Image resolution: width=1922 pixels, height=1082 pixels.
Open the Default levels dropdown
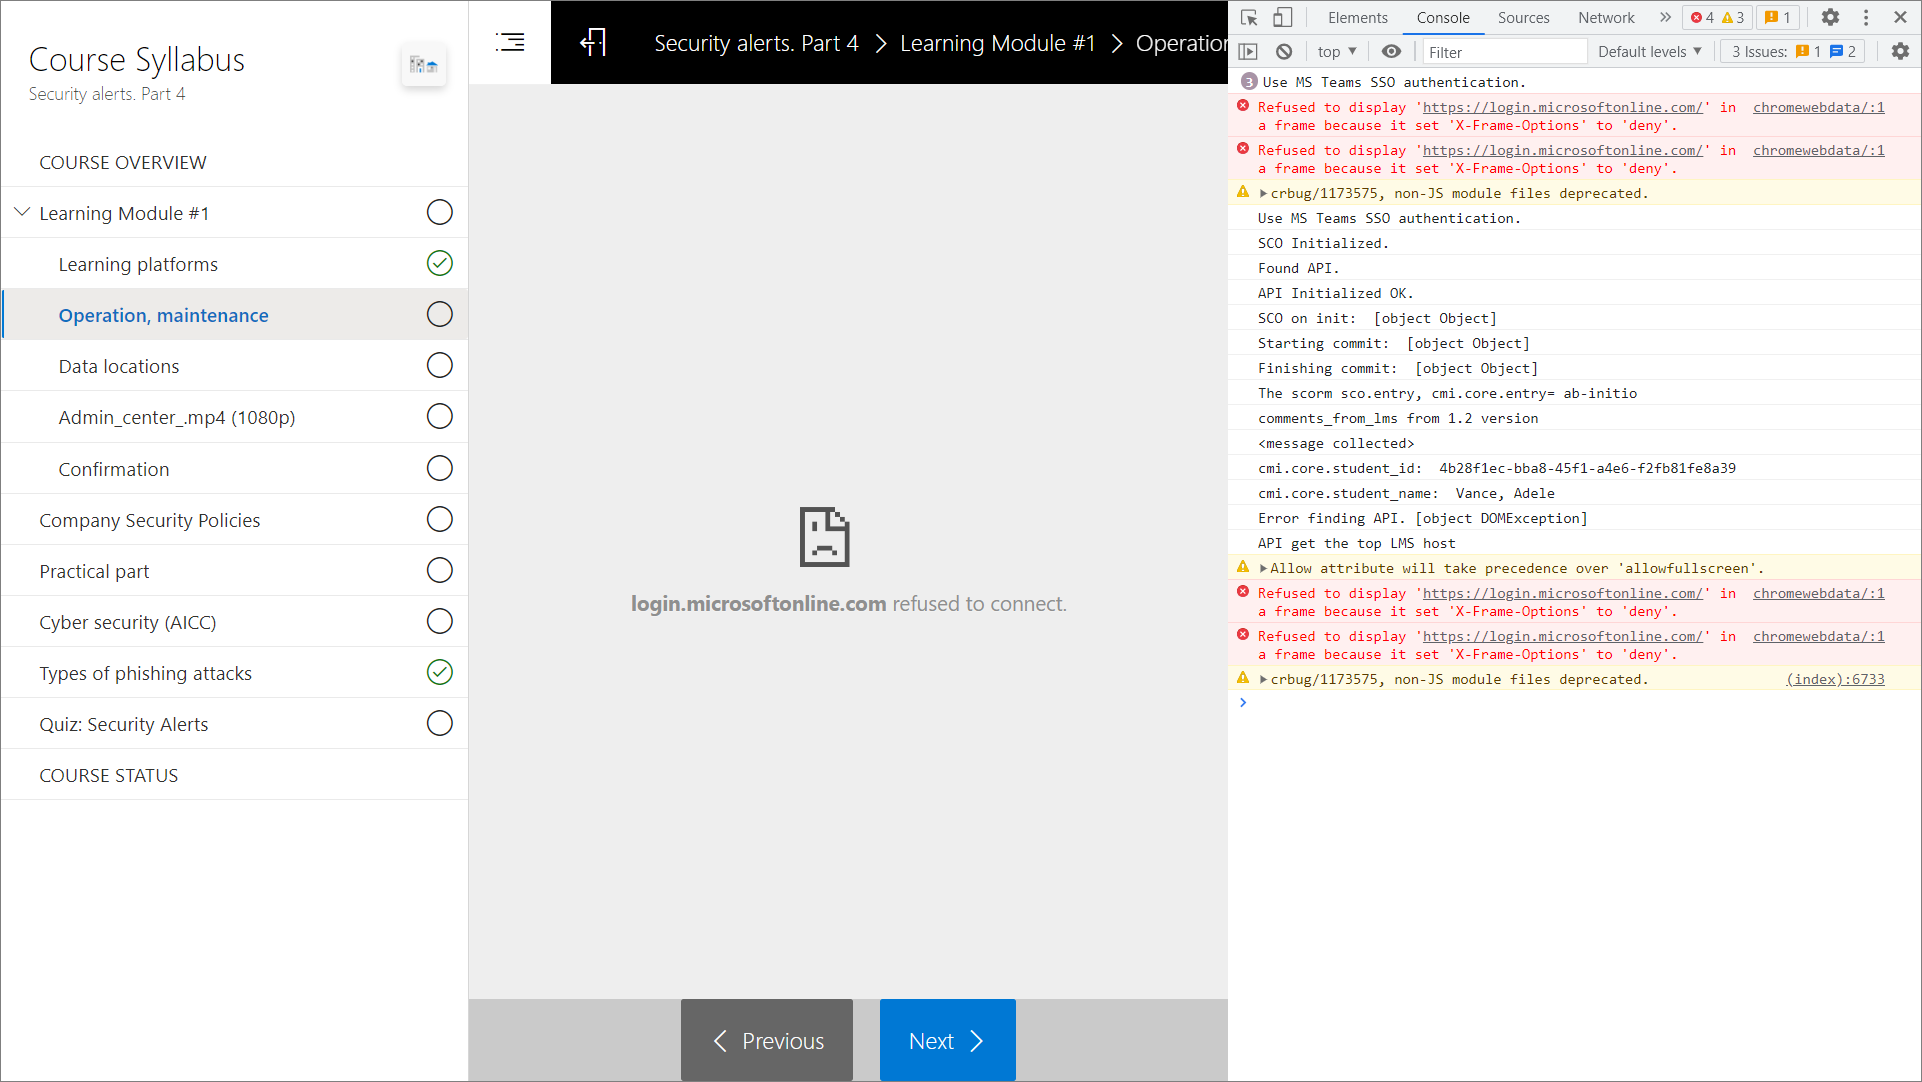point(1649,51)
